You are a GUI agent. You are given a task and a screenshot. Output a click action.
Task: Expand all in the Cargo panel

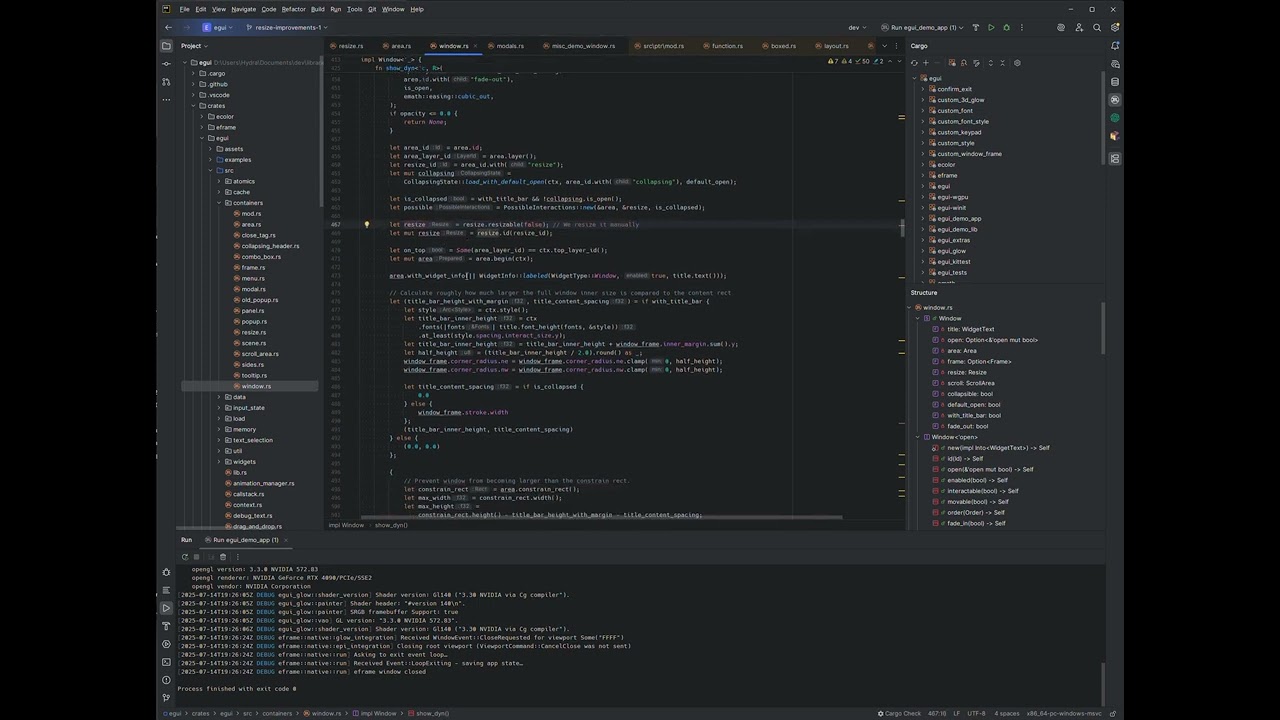991,63
